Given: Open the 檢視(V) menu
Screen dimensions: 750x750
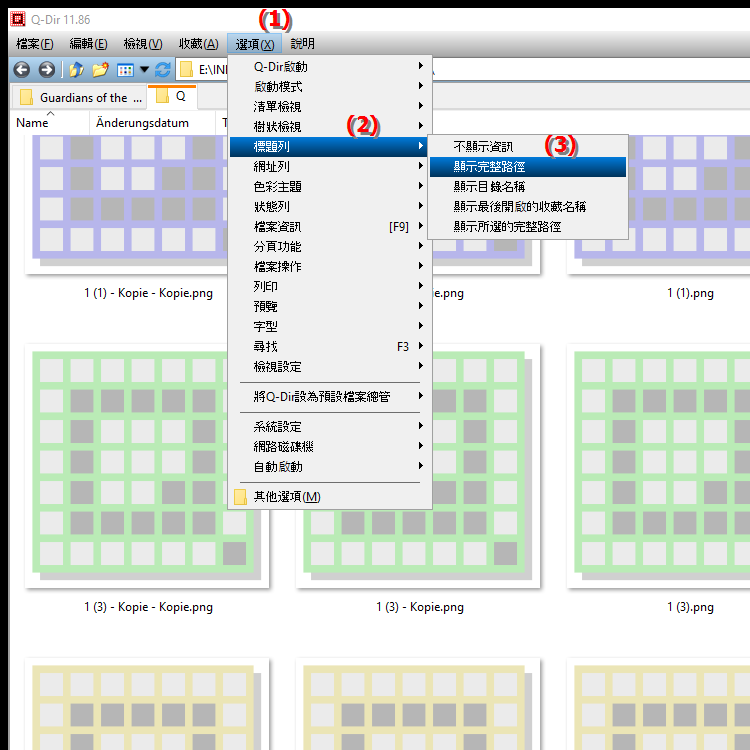Looking at the screenshot, I should pyautogui.click(x=143, y=44).
